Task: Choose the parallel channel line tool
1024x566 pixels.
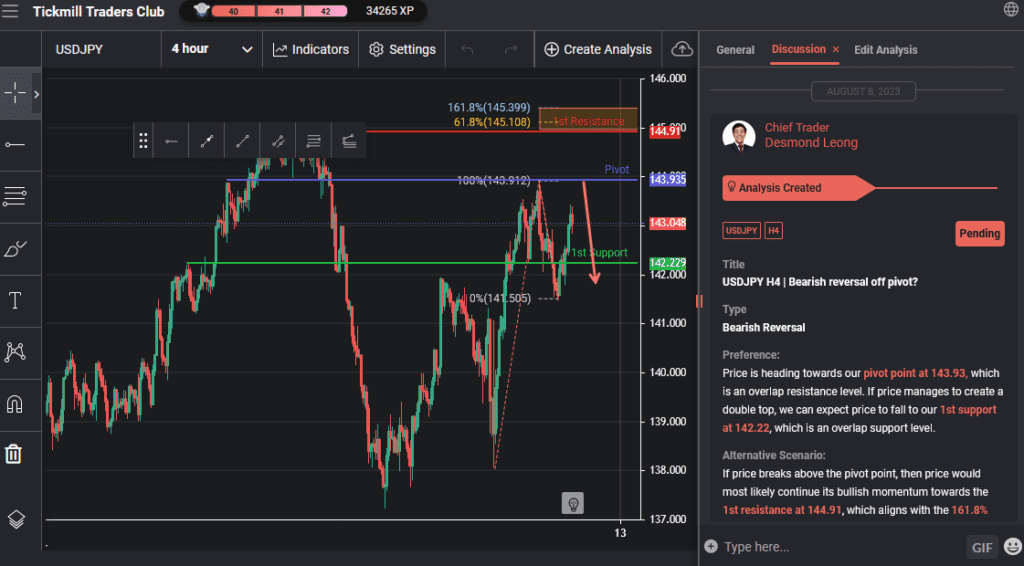Action: [x=278, y=140]
